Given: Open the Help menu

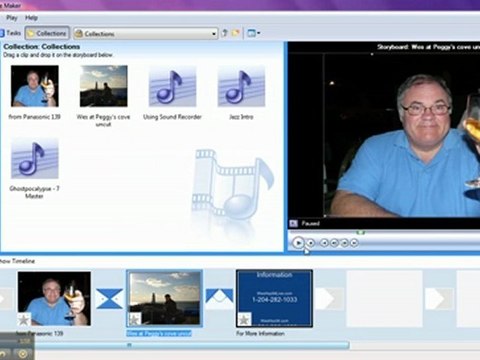Looking at the screenshot, I should [x=31, y=18].
